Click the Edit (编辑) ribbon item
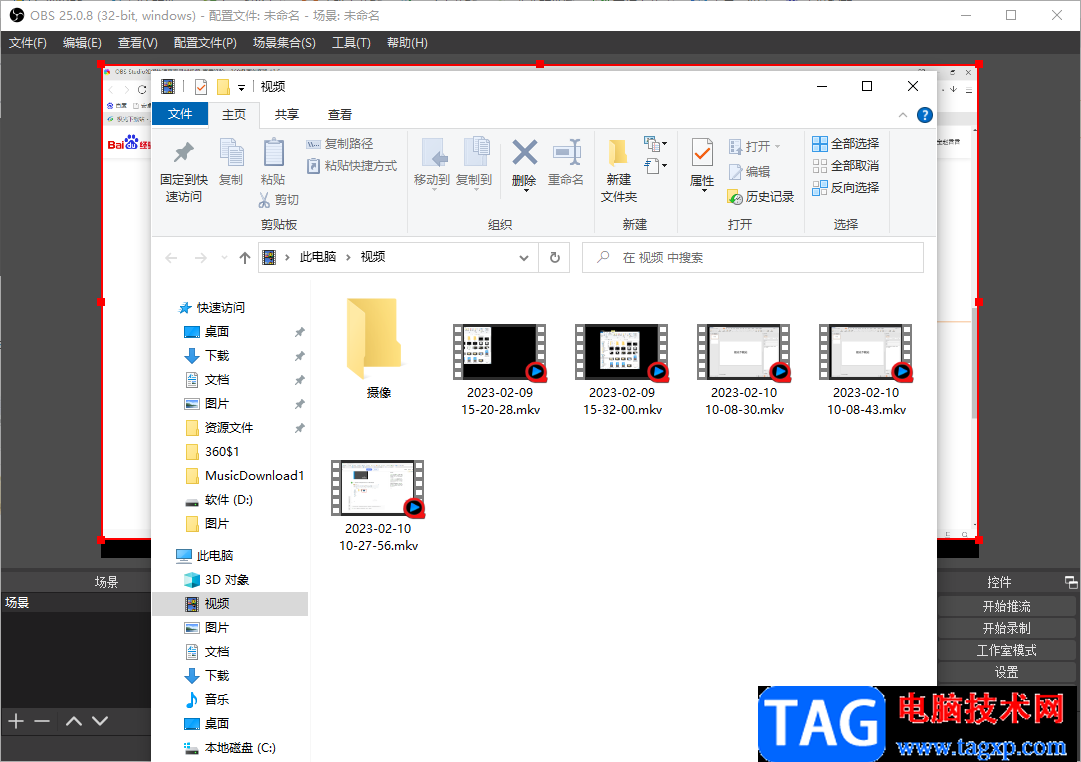This screenshot has width=1081, height=762. pos(749,172)
